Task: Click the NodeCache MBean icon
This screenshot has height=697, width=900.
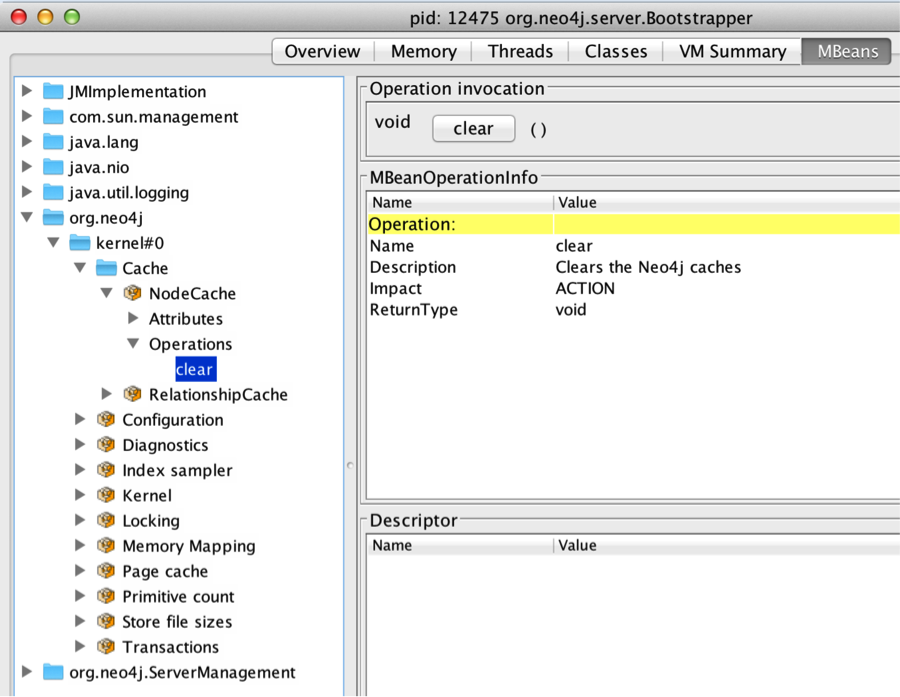Action: 133,293
